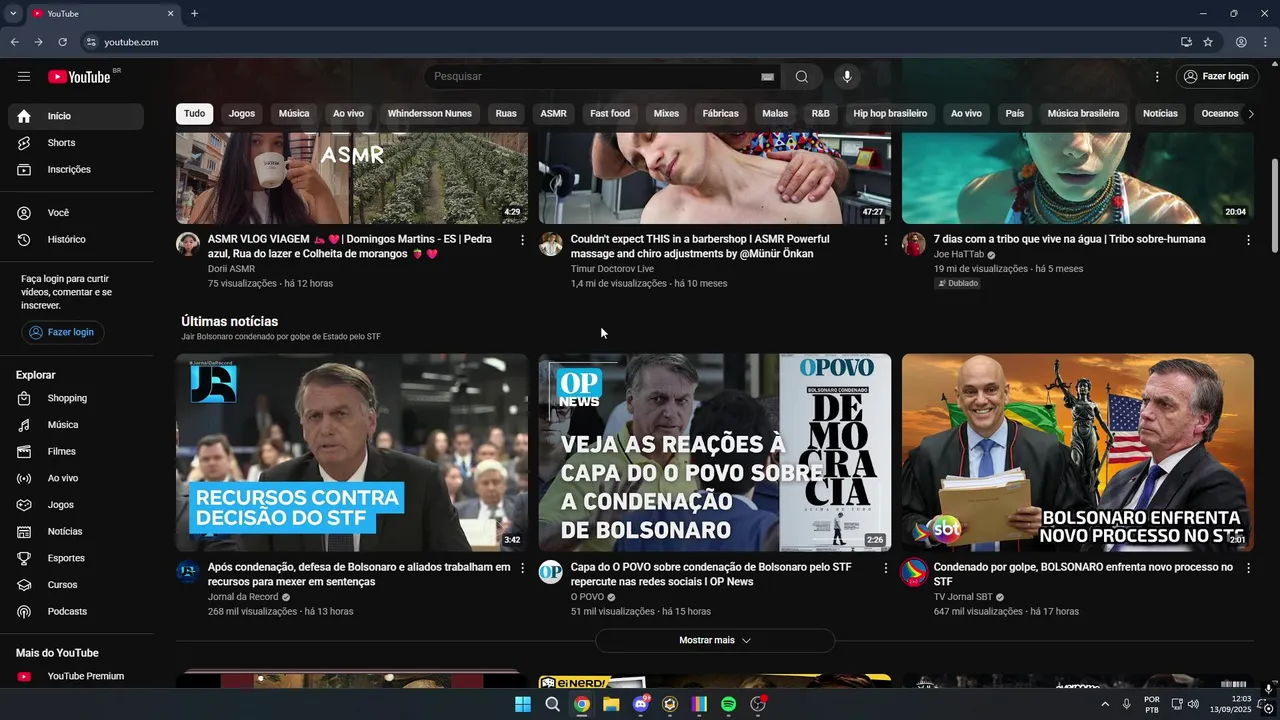Open Podcasts under Explorar
Screen dimensions: 1280x720
76,612
